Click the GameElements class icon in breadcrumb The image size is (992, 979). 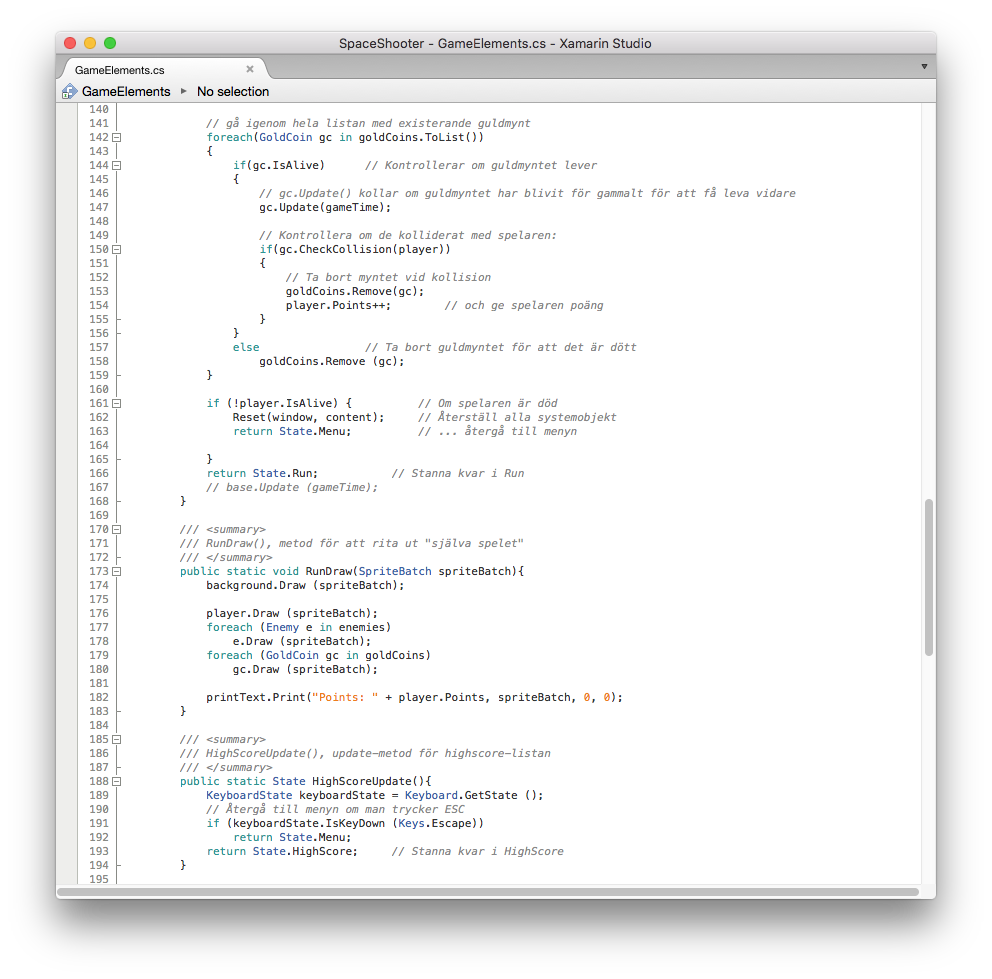70,92
